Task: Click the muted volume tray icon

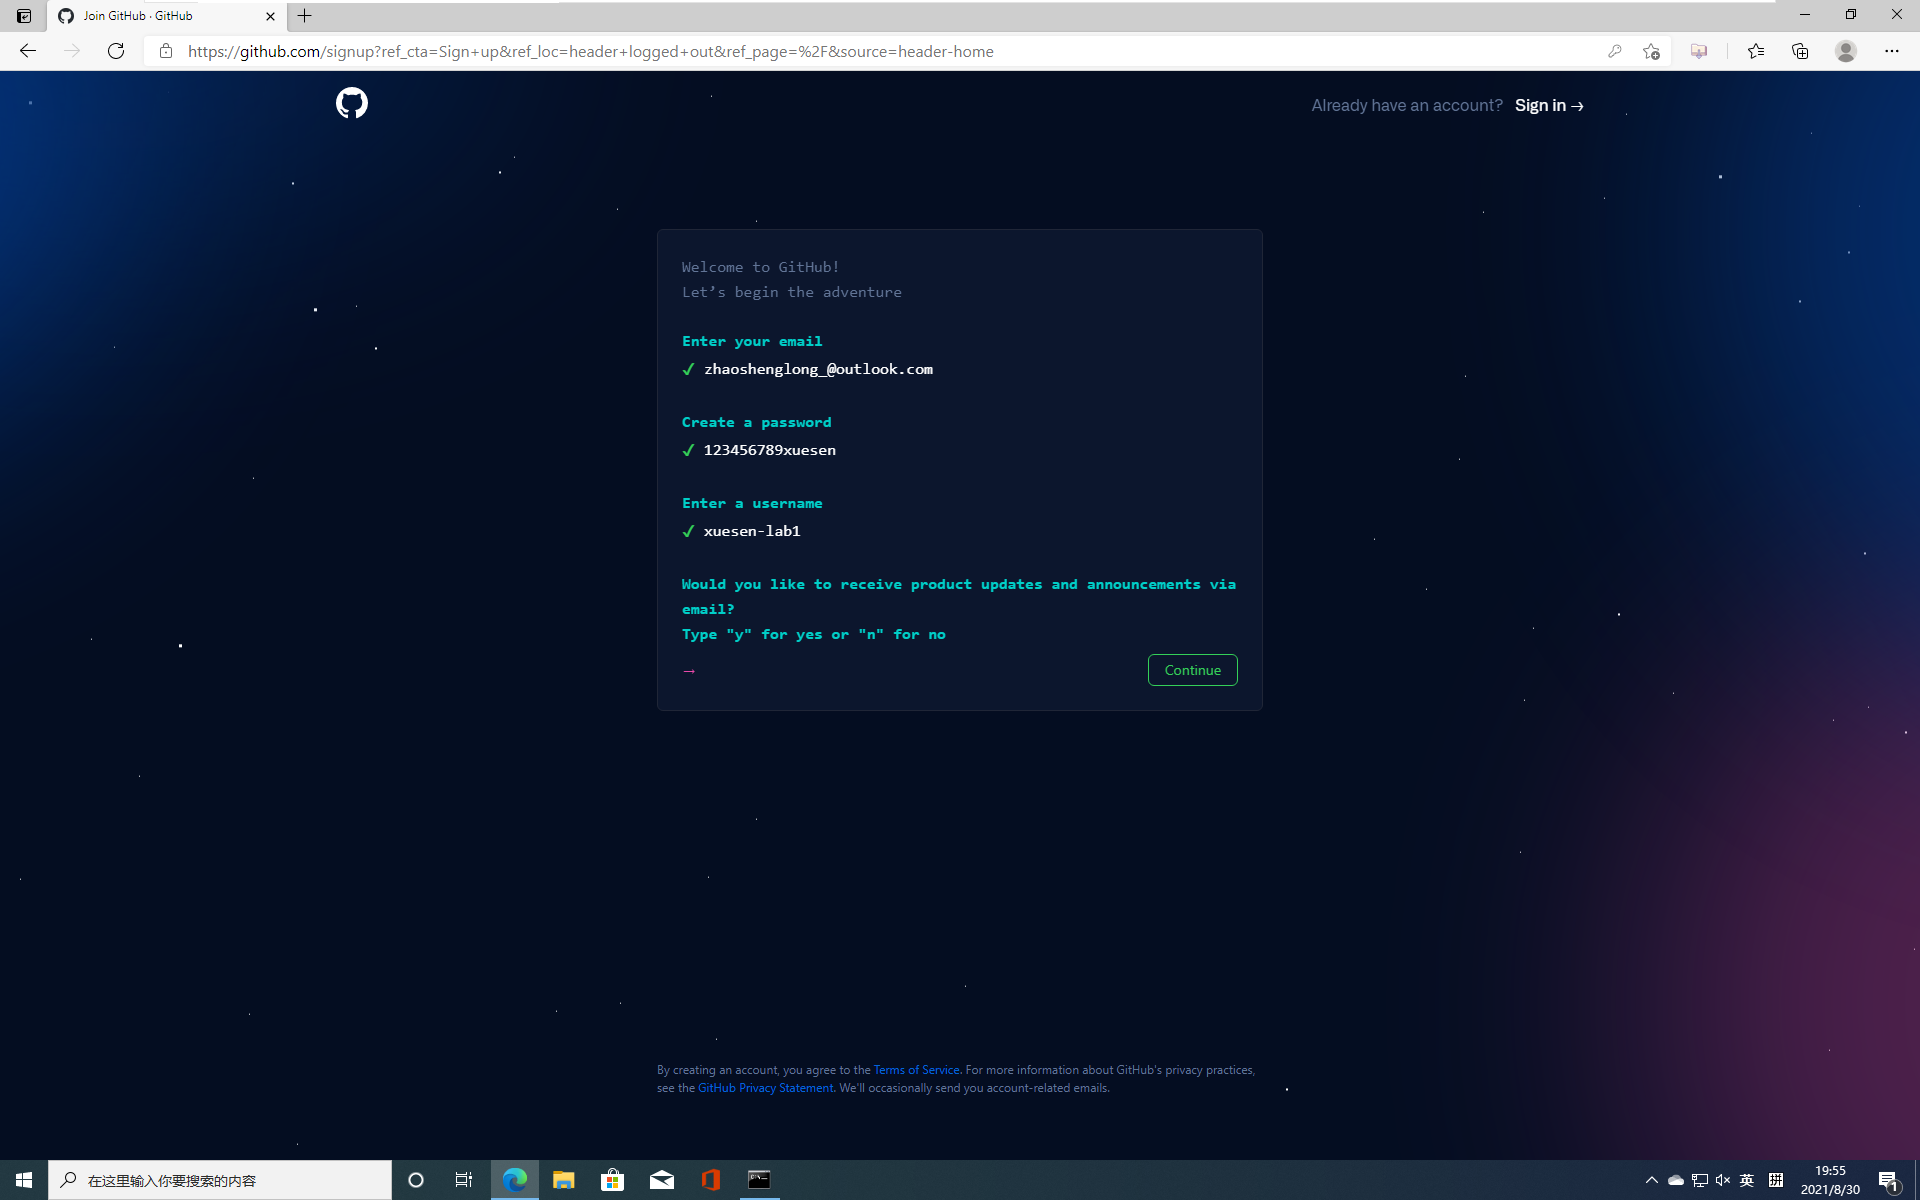Action: point(1723,1180)
